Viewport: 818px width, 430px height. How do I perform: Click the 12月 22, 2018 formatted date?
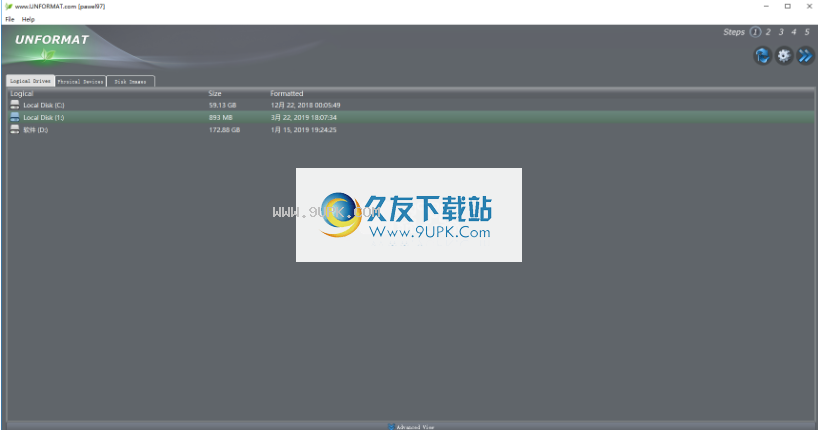[305, 105]
